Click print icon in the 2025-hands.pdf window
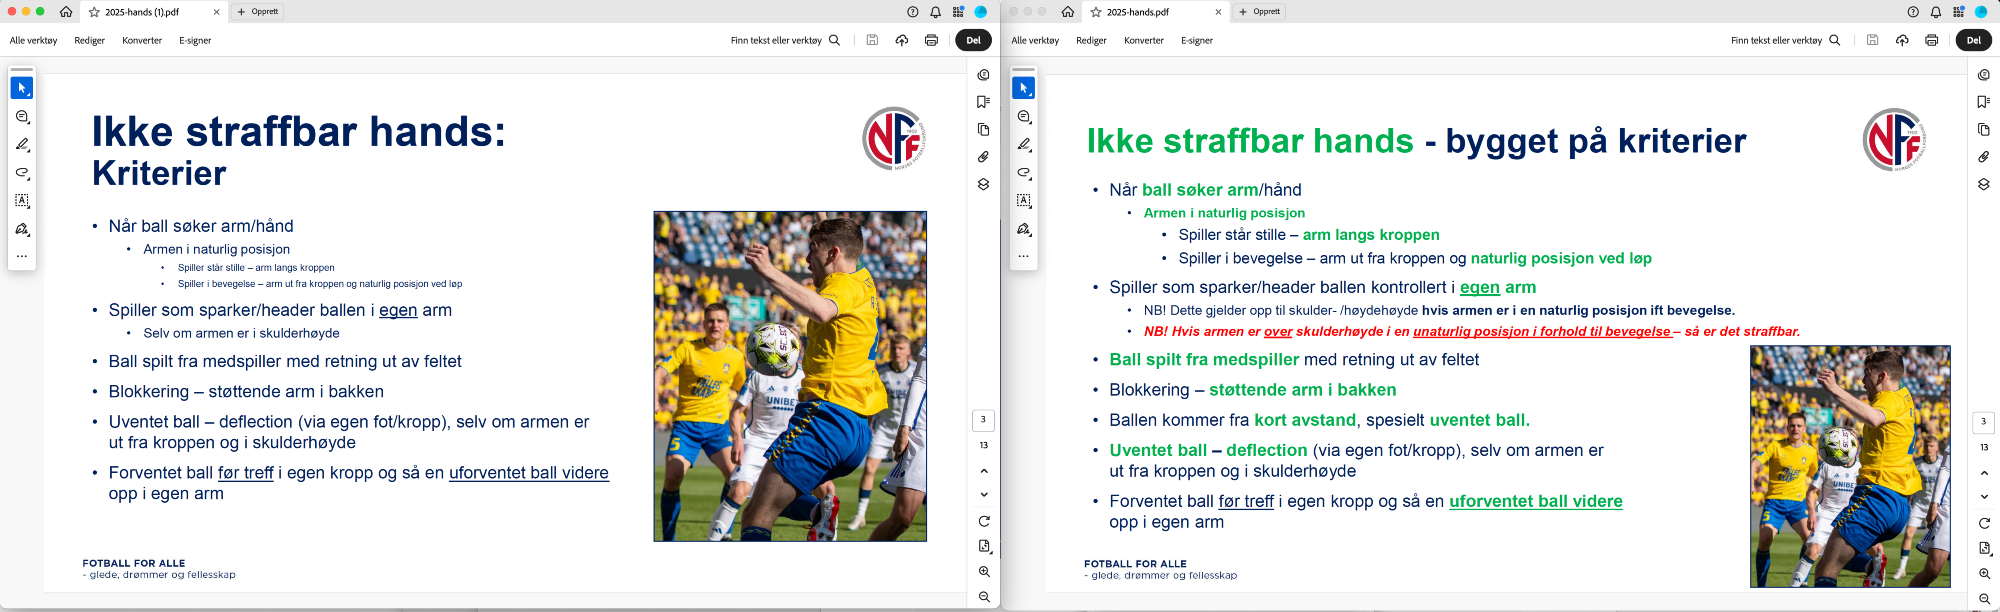The image size is (2000, 612). coord(1931,40)
